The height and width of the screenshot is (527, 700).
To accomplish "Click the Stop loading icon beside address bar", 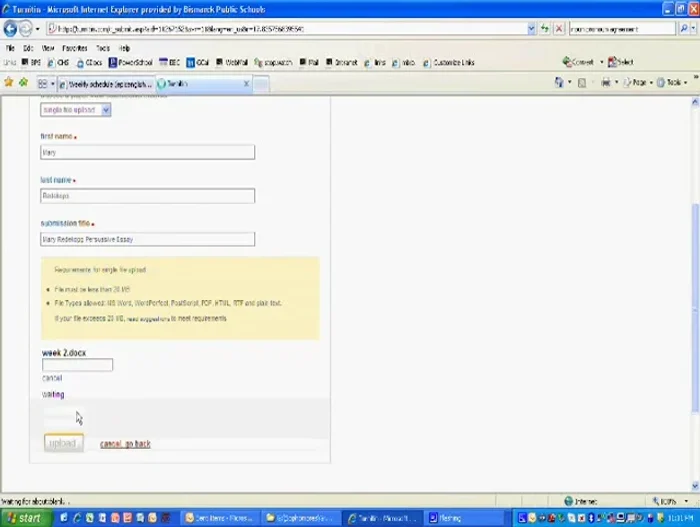I will tap(559, 29).
